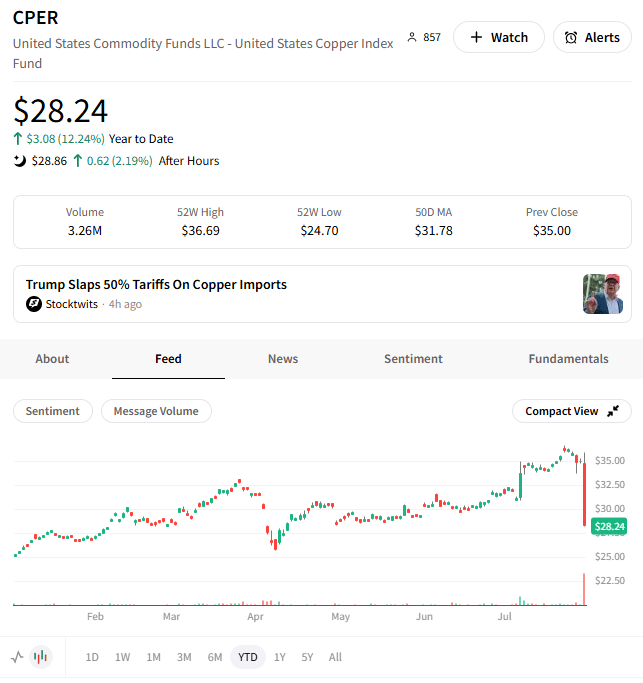643x683 pixels.
Task: Switch to Compact View
Action: (572, 411)
